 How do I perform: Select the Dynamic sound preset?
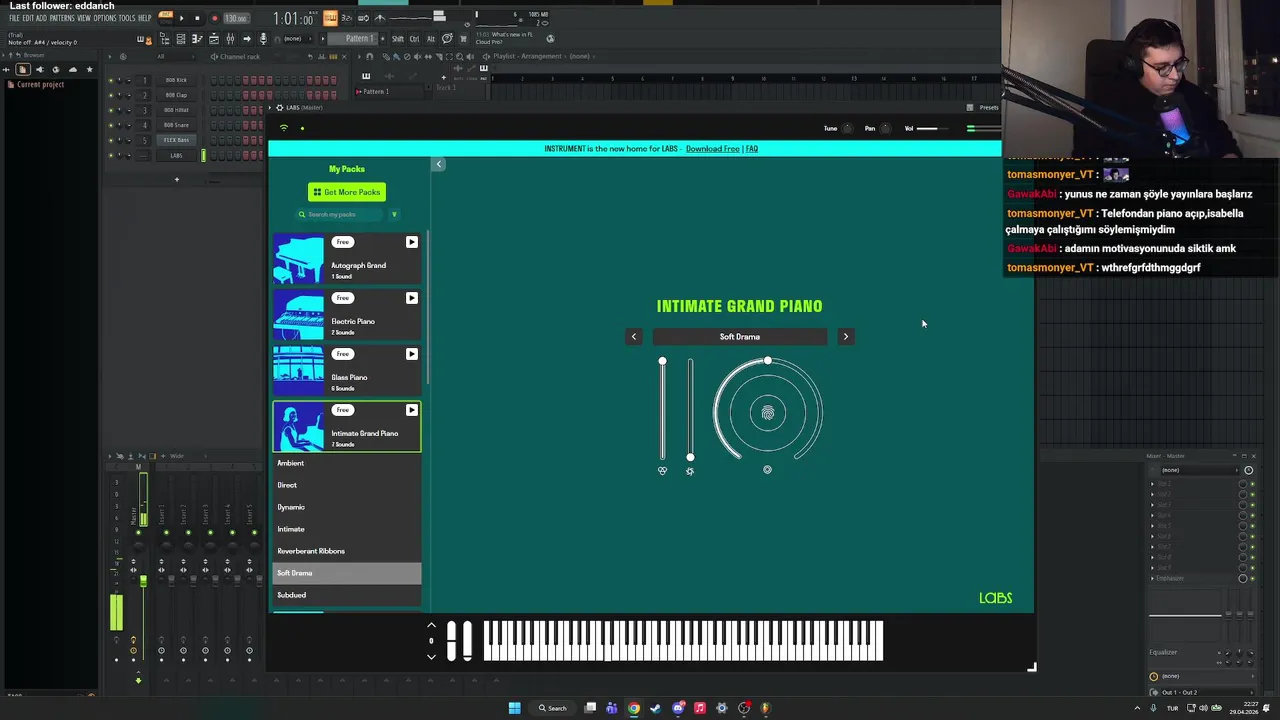click(x=347, y=507)
